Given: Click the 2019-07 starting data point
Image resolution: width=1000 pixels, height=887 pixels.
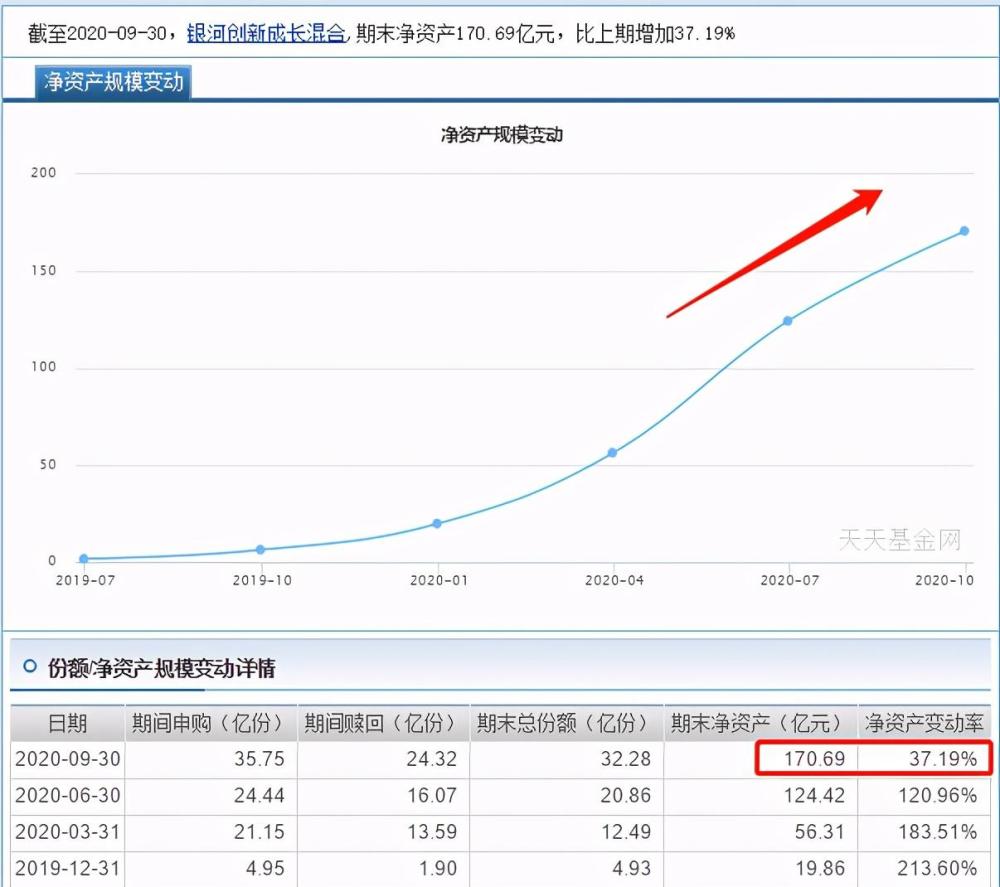Looking at the screenshot, I should coord(84,559).
